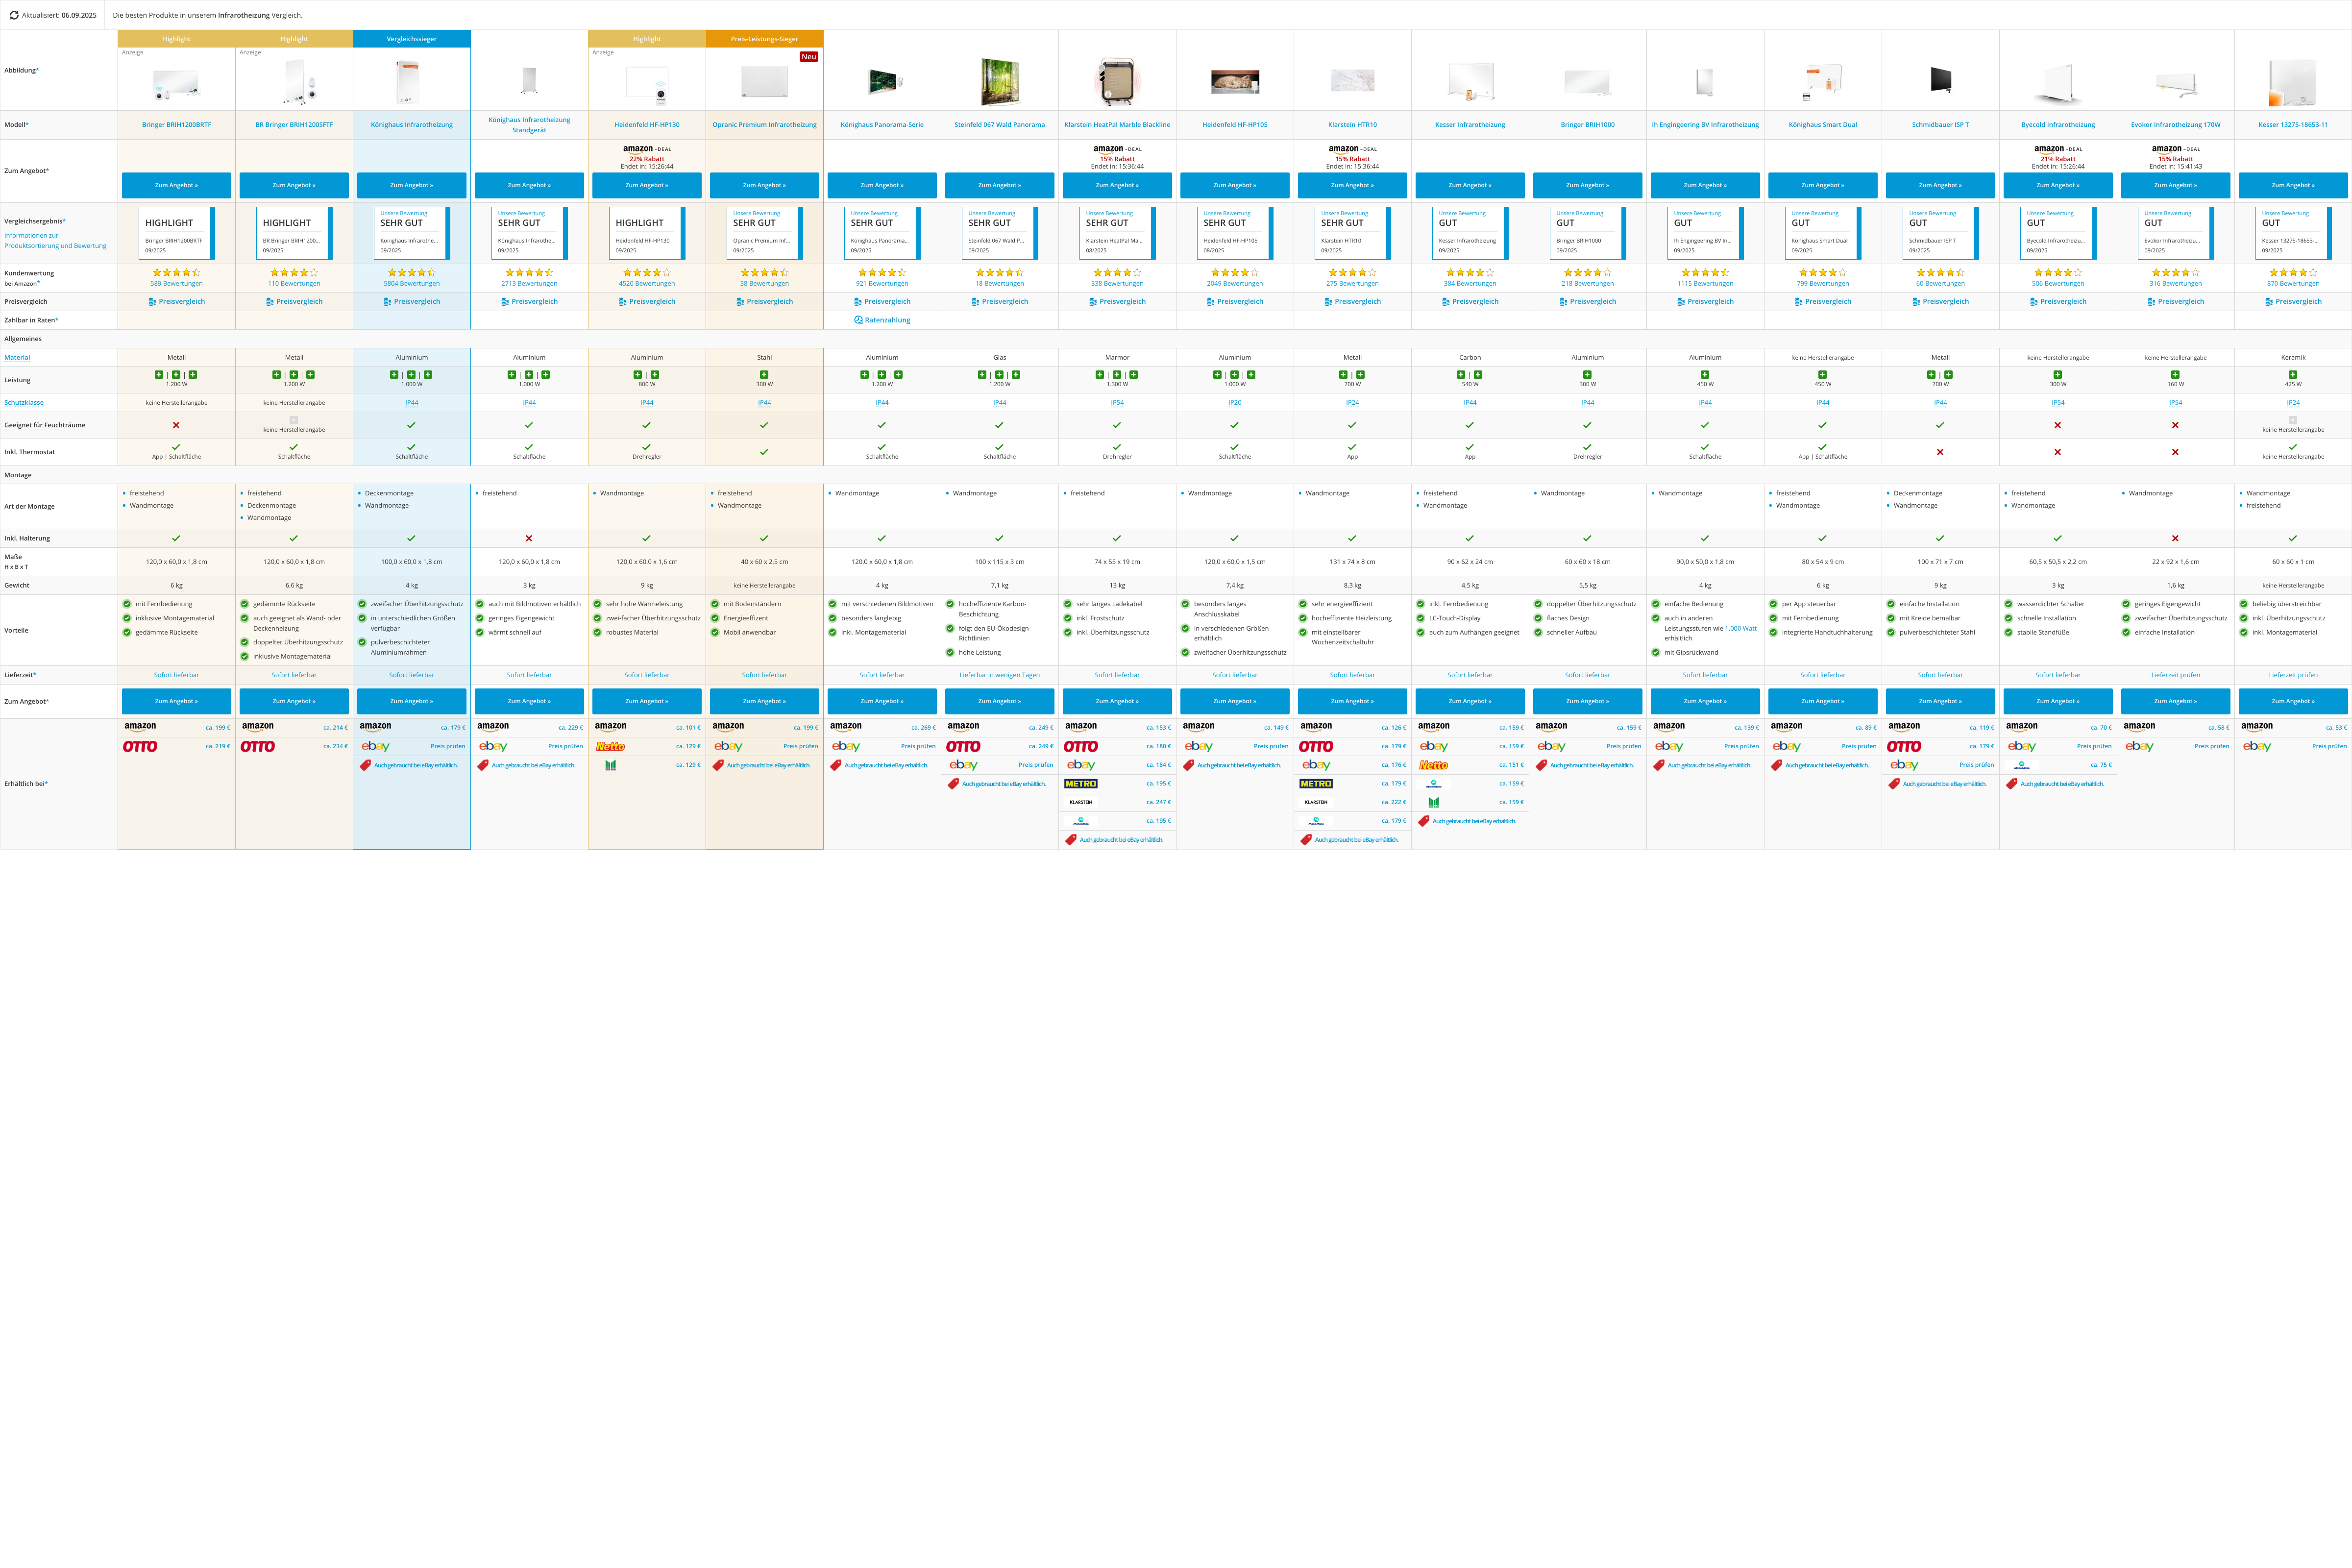Open top Zum Angebot button for Bringer BRIH1200BRTF
This screenshot has width=2352, height=1568.
(x=176, y=185)
